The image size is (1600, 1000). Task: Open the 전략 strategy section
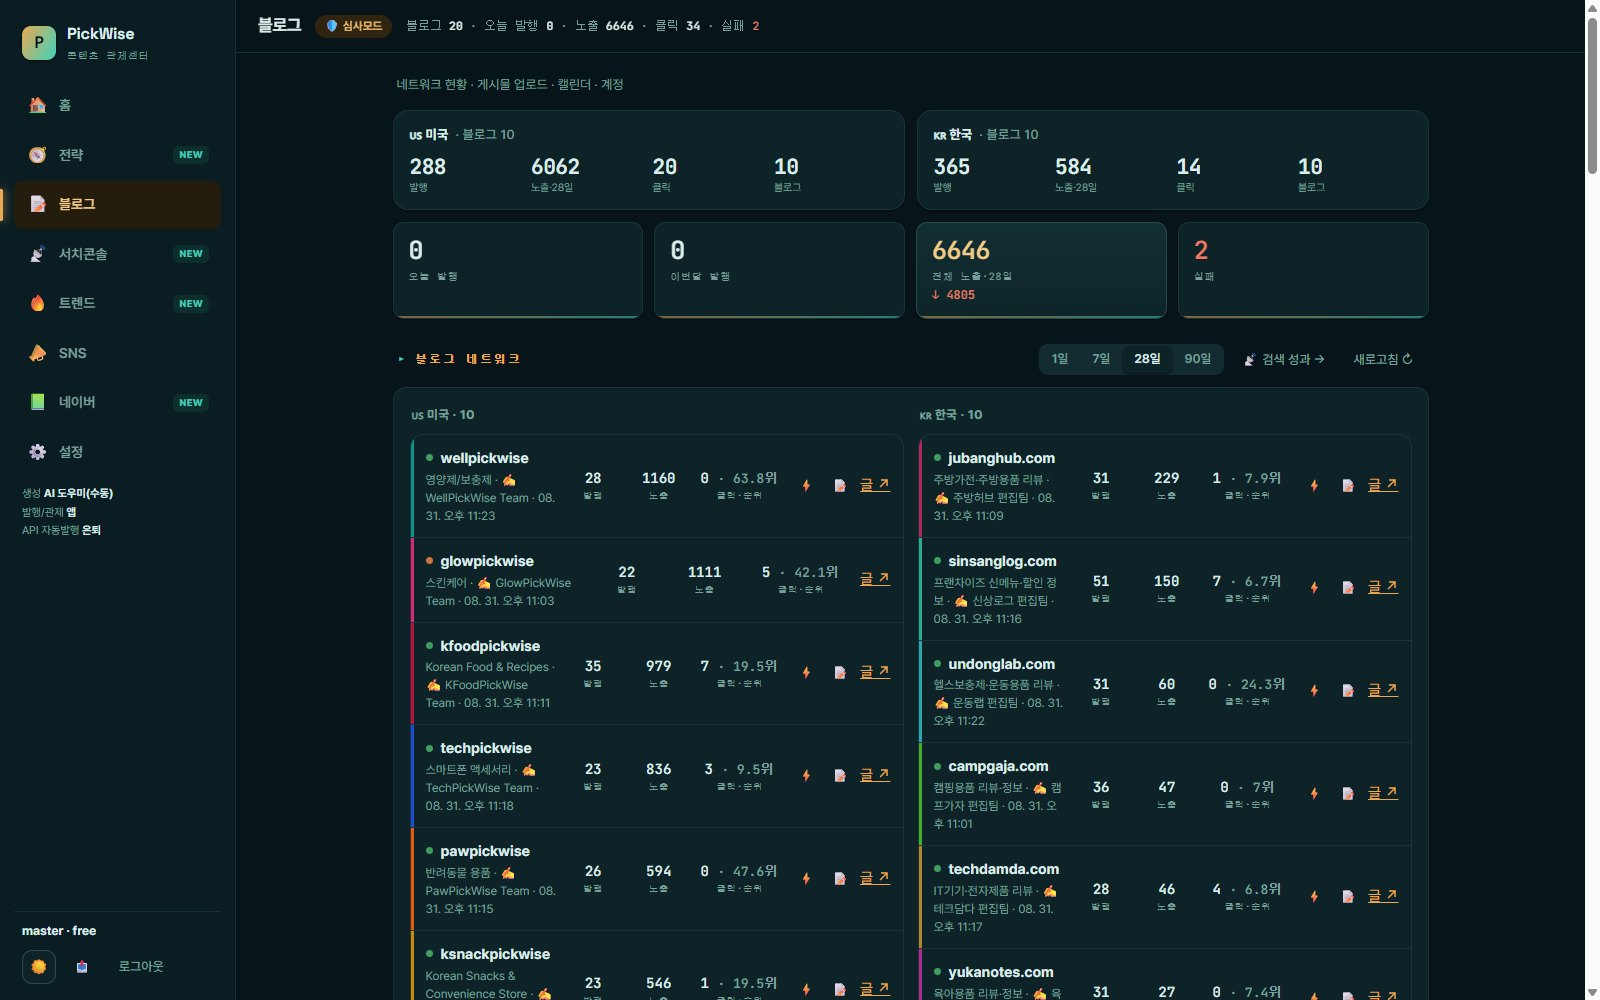click(117, 155)
